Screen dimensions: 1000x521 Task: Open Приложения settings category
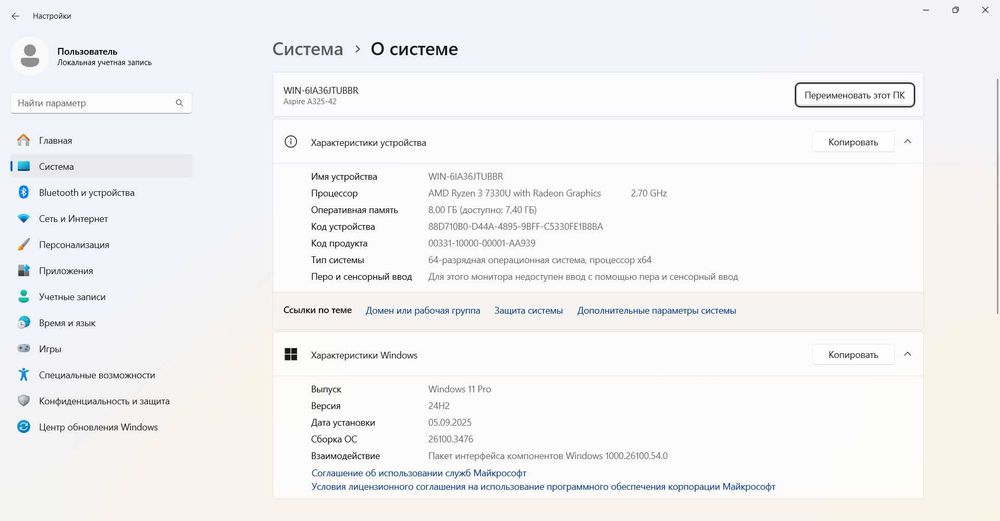point(101,271)
